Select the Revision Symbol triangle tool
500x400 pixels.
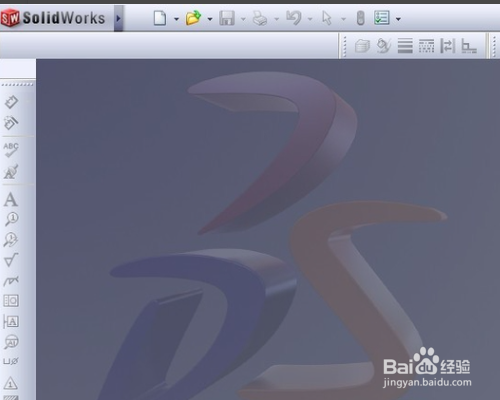coord(11,383)
